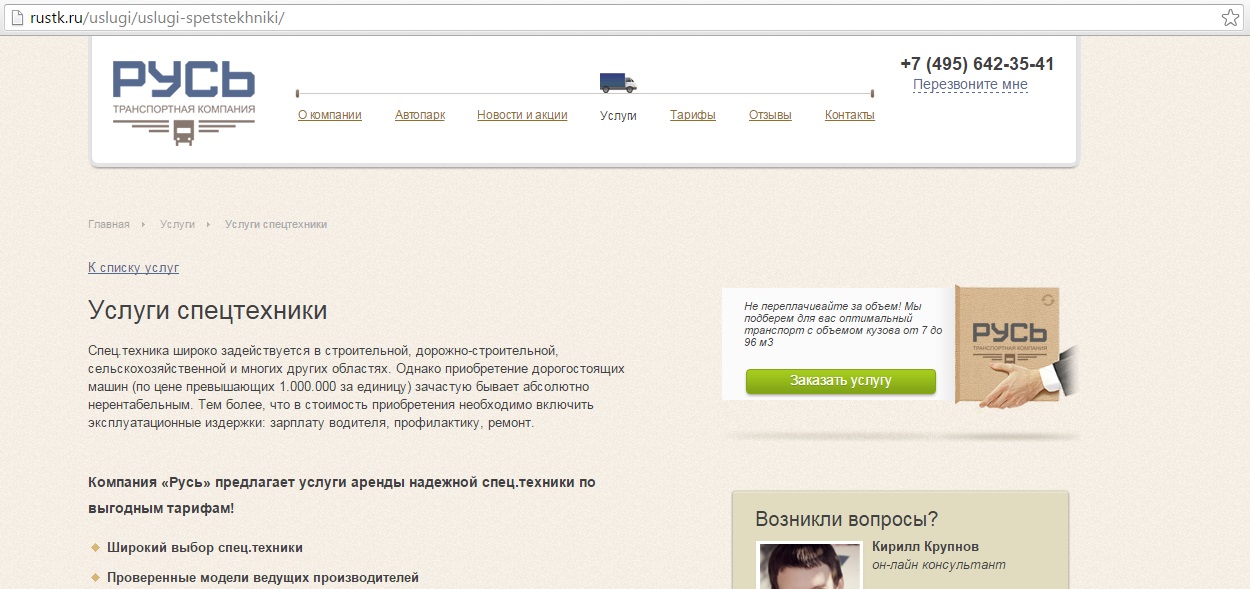1250x589 pixels.
Task: Open the Контакты navigation item
Action: click(x=848, y=114)
